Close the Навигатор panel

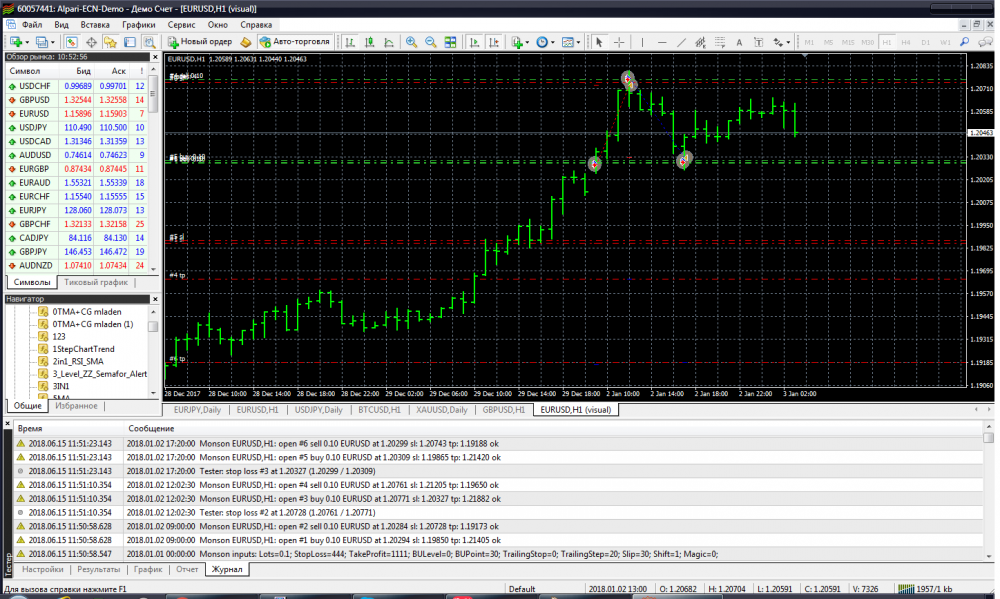[154, 299]
